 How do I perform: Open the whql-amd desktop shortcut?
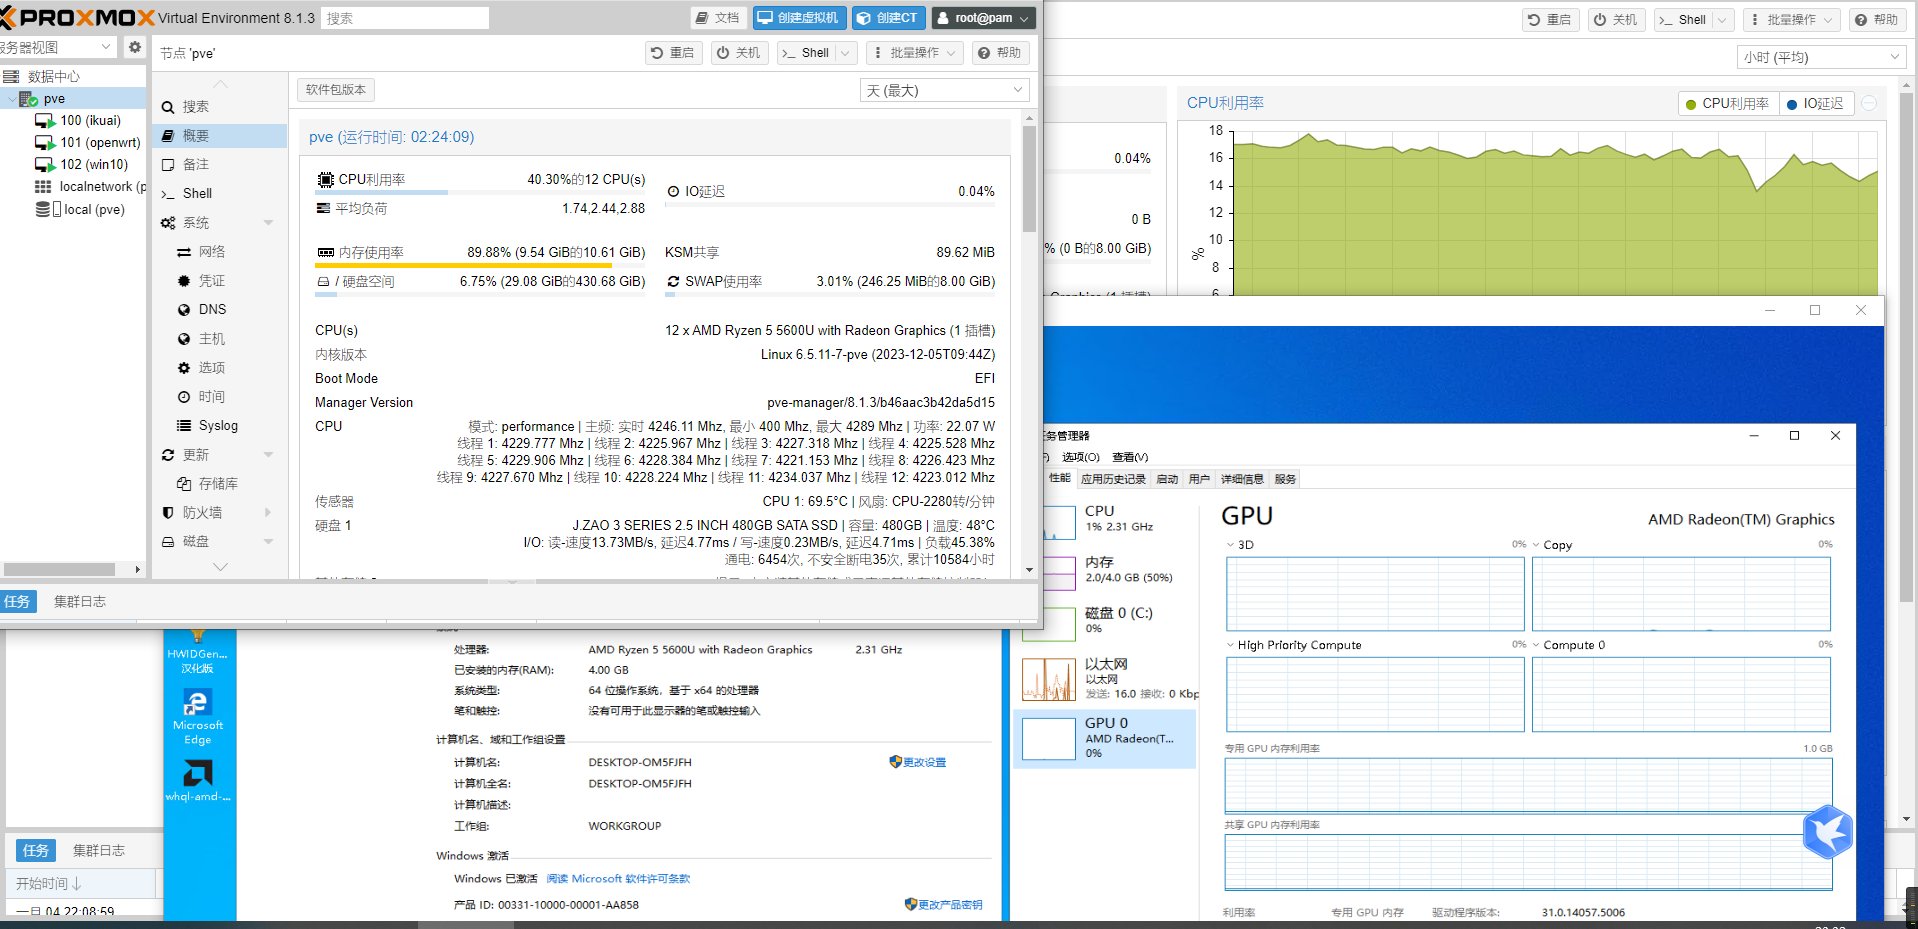coord(198,781)
